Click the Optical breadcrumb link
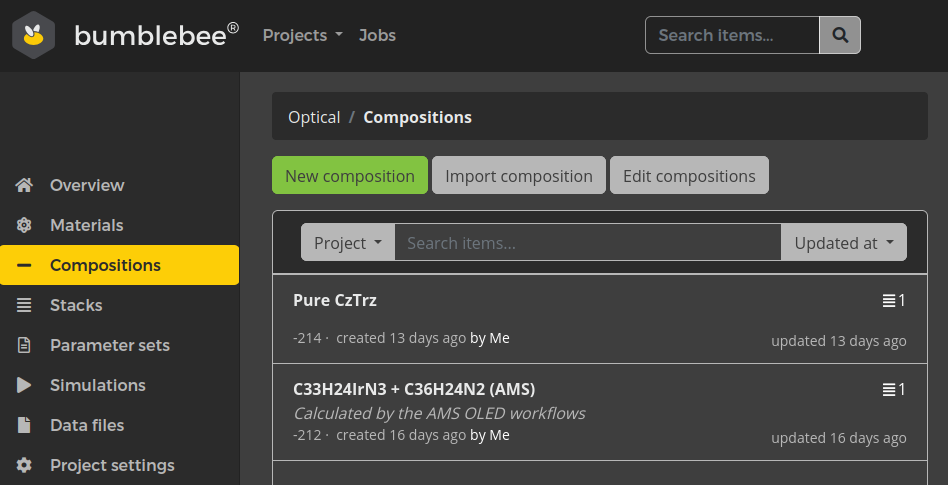948x485 pixels. coord(314,117)
